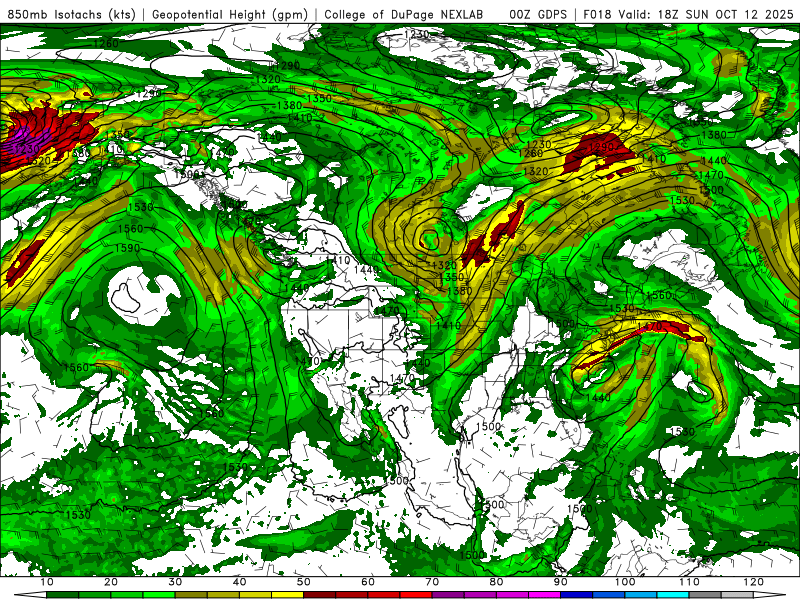800x600 pixels.
Task: Select the dark gray 110-115 kt legend swatch
Action: 705,595
